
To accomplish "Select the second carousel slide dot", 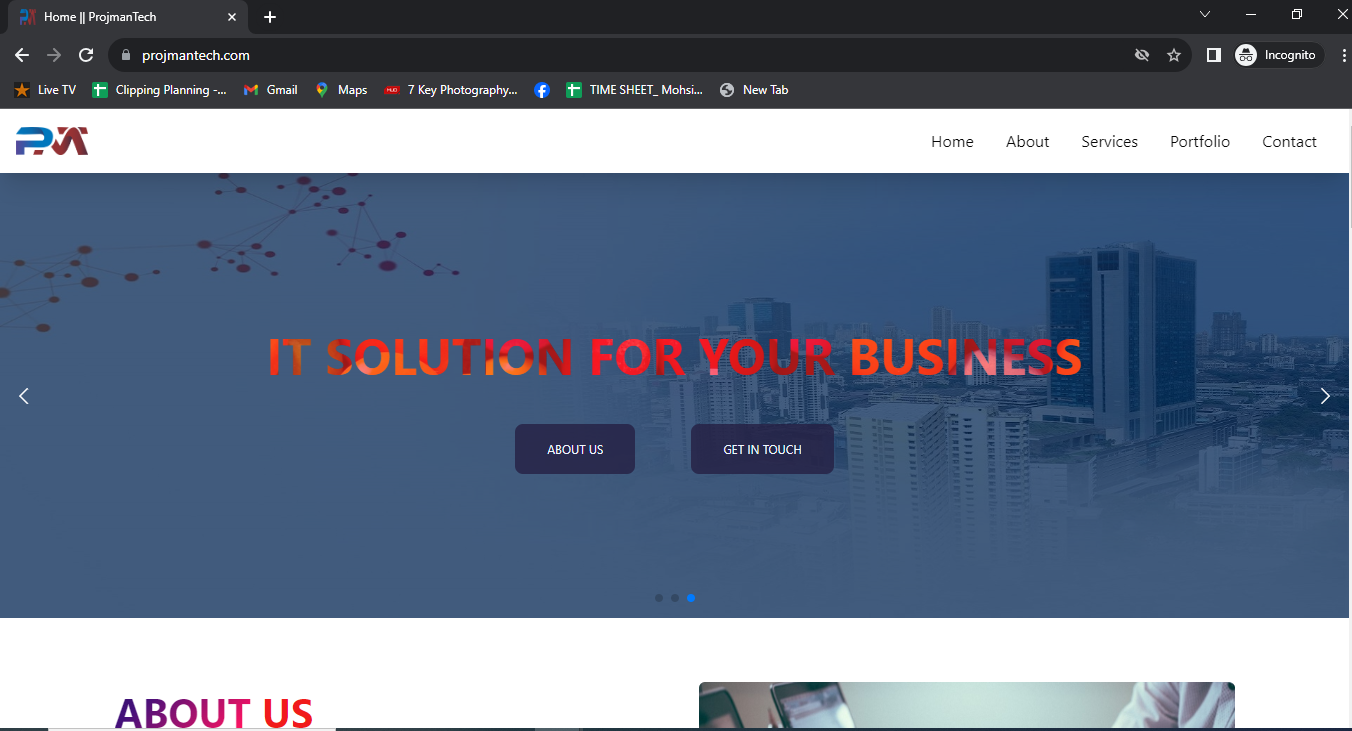I will (675, 598).
